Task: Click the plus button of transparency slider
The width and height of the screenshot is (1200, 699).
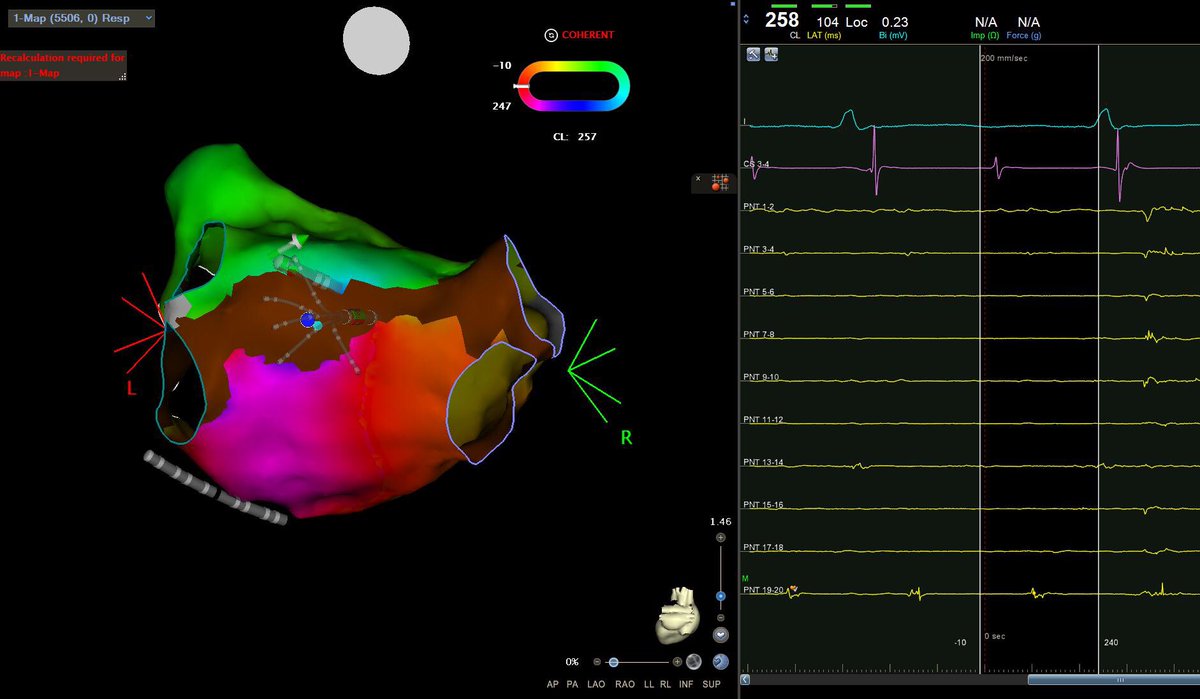Action: click(x=677, y=662)
